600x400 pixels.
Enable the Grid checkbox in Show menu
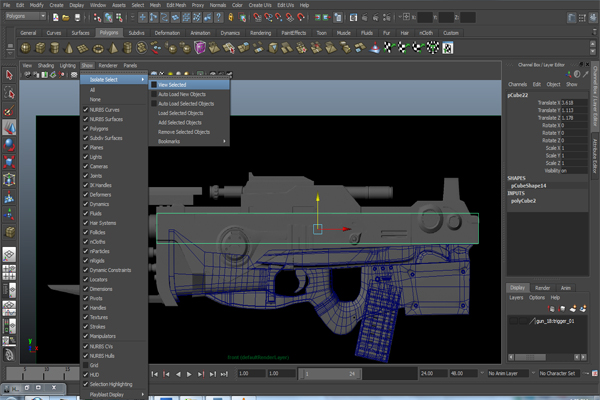[x=86, y=365]
